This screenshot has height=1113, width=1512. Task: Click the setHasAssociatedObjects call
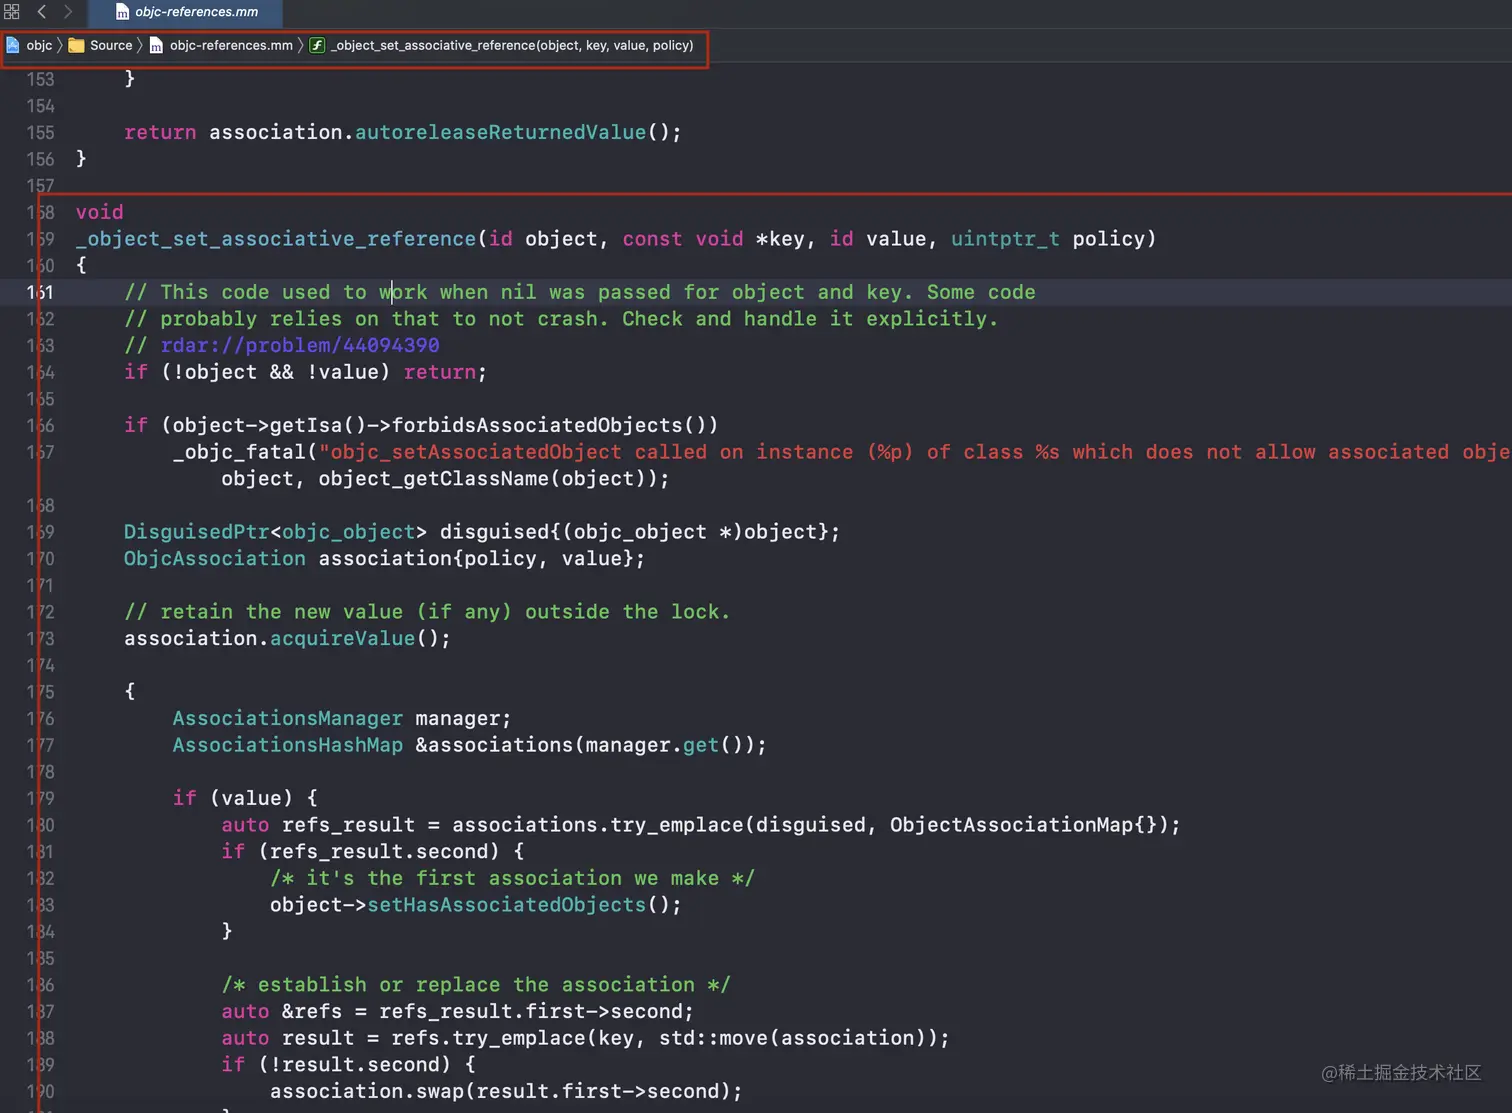pos(507,905)
